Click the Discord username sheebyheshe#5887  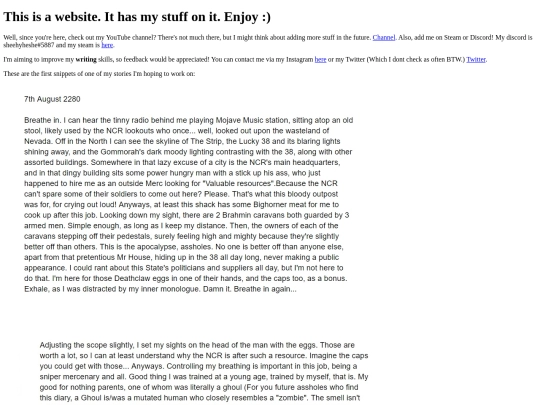[x=29, y=45]
